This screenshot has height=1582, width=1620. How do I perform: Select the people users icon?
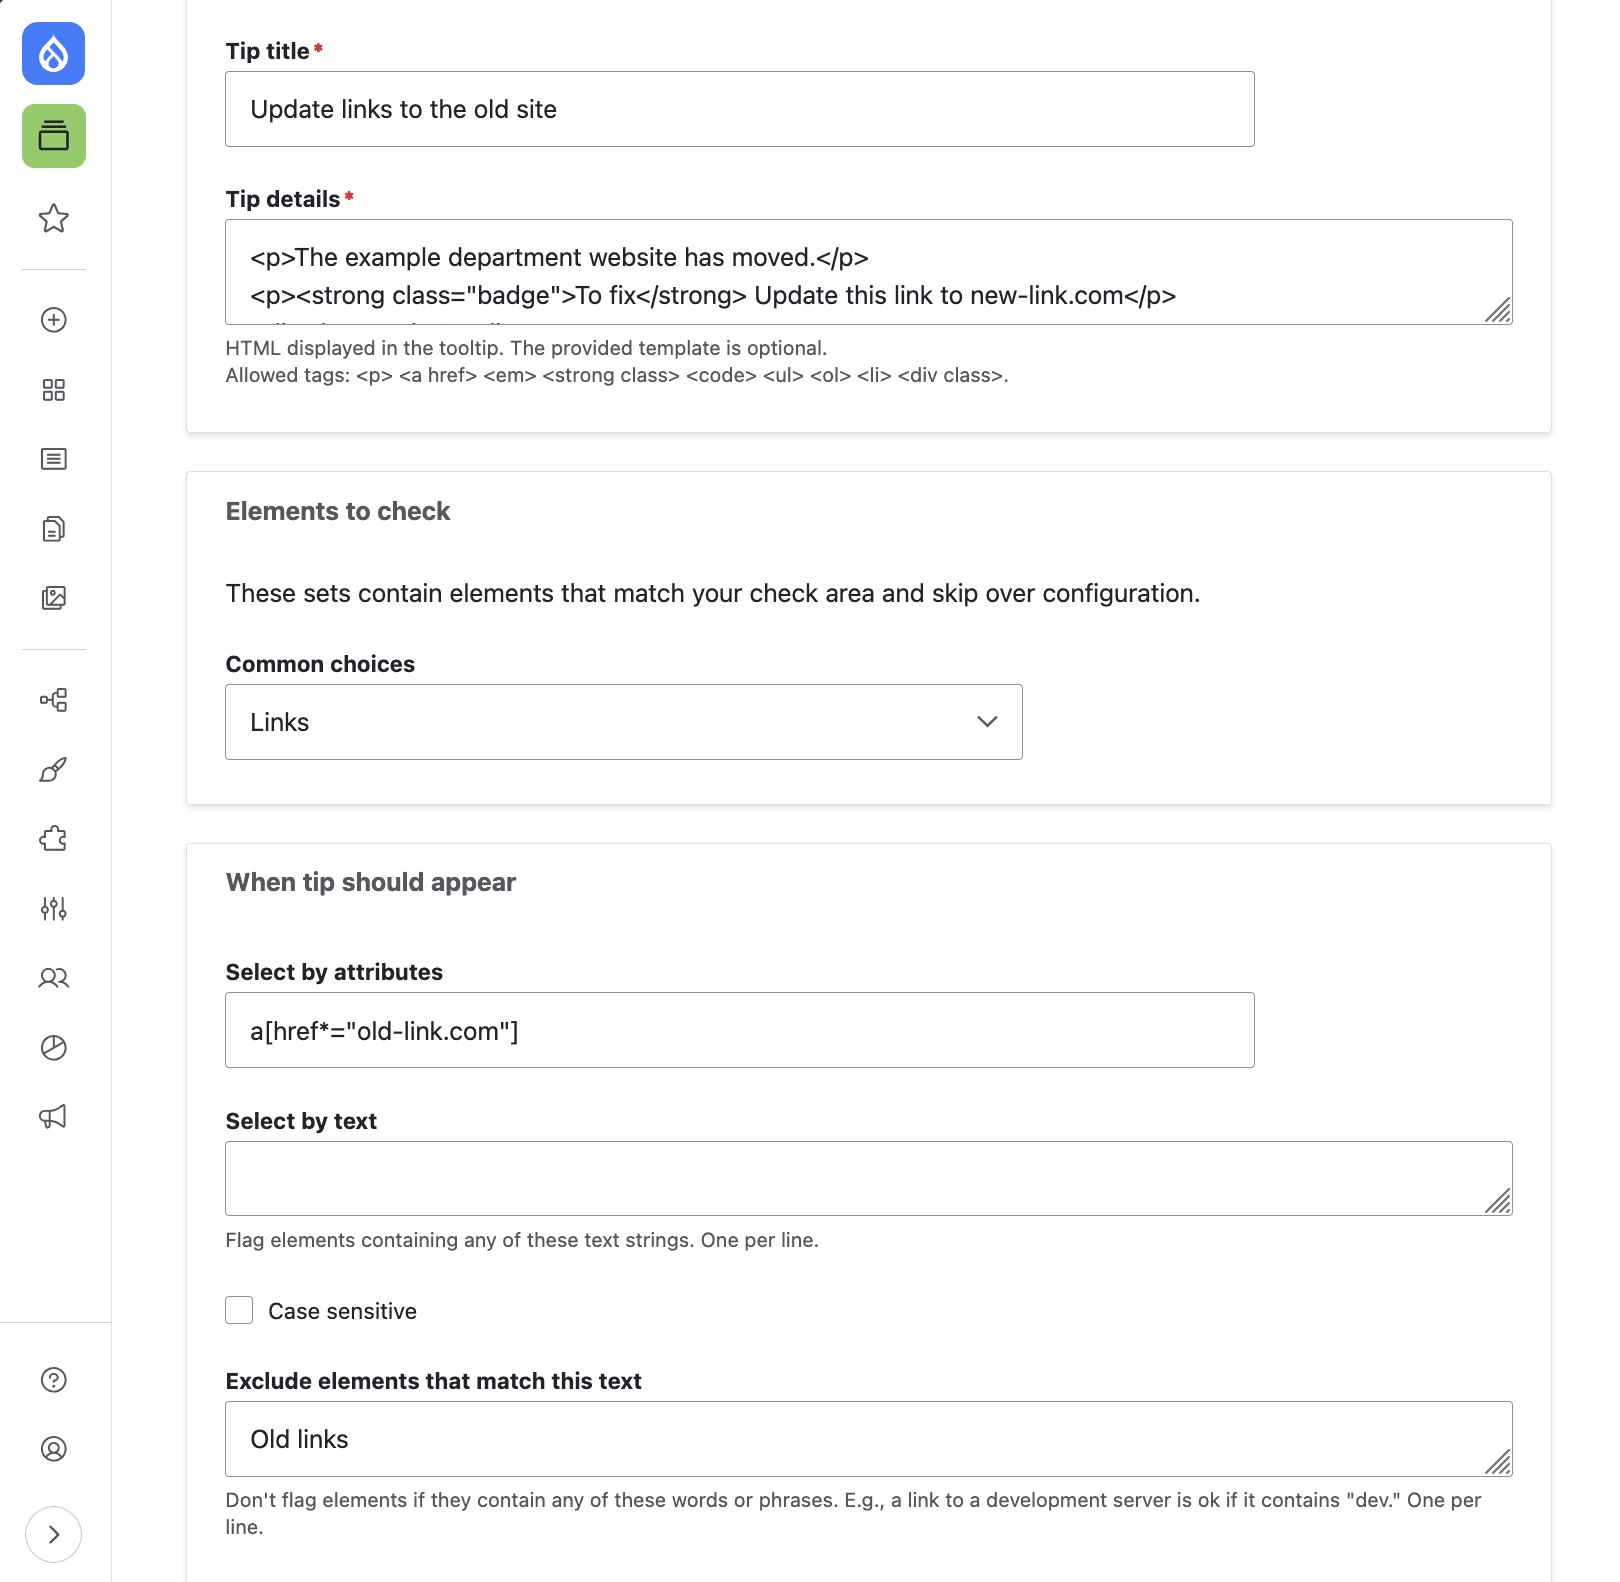[54, 978]
